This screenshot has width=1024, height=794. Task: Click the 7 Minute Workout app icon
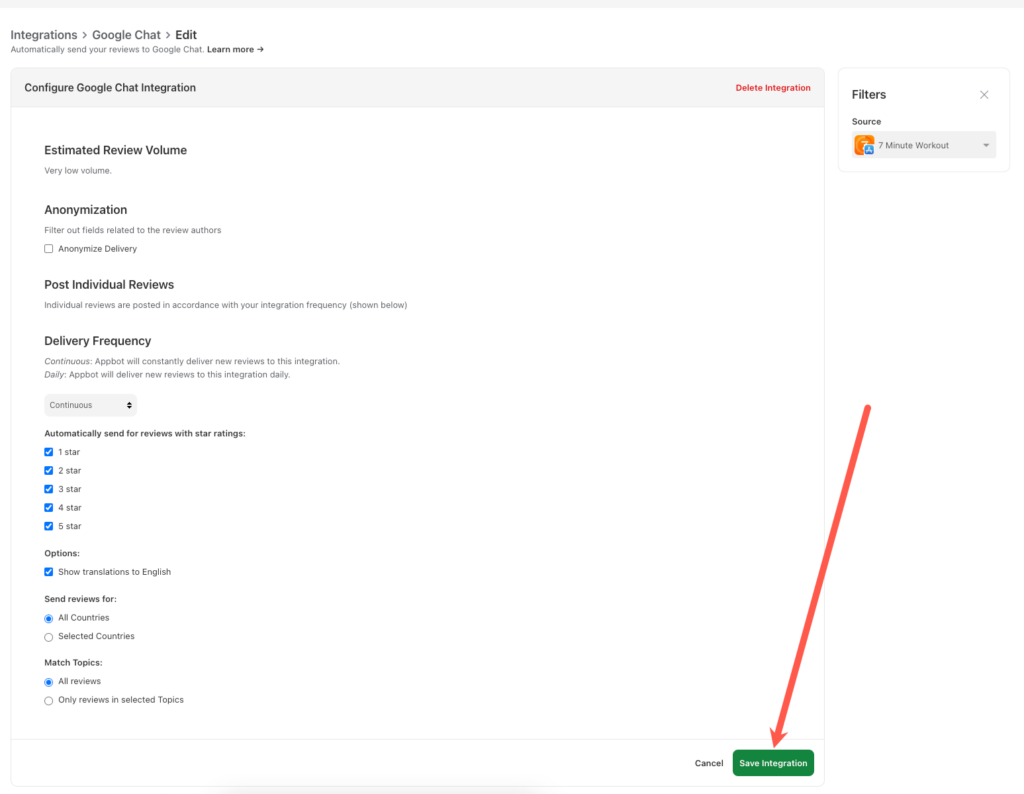(x=864, y=143)
